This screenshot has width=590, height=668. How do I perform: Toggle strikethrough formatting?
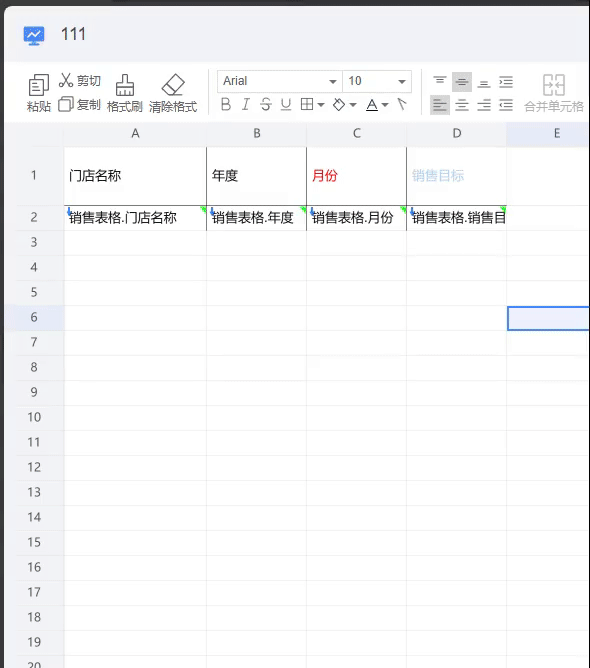click(x=266, y=104)
